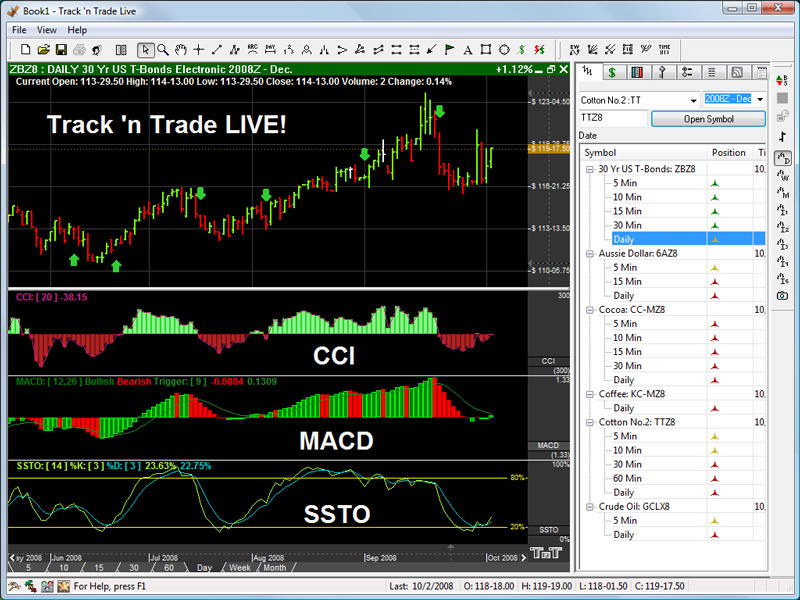Screen dimensions: 800x600
Task: Create a new chart with the blank page icon
Action: coord(25,49)
